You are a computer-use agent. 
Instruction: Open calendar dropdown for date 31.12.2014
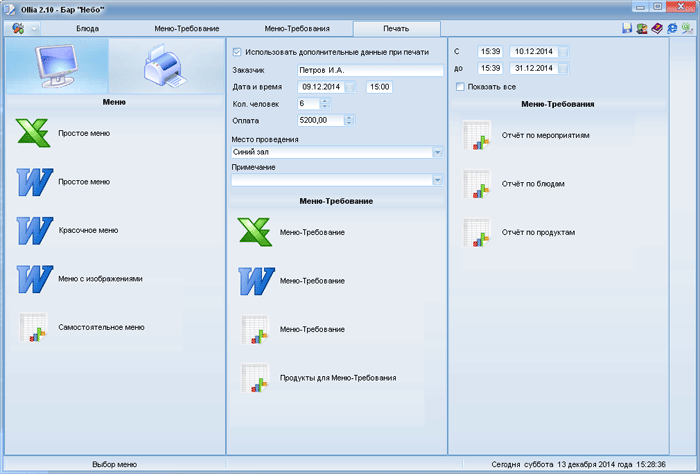564,68
